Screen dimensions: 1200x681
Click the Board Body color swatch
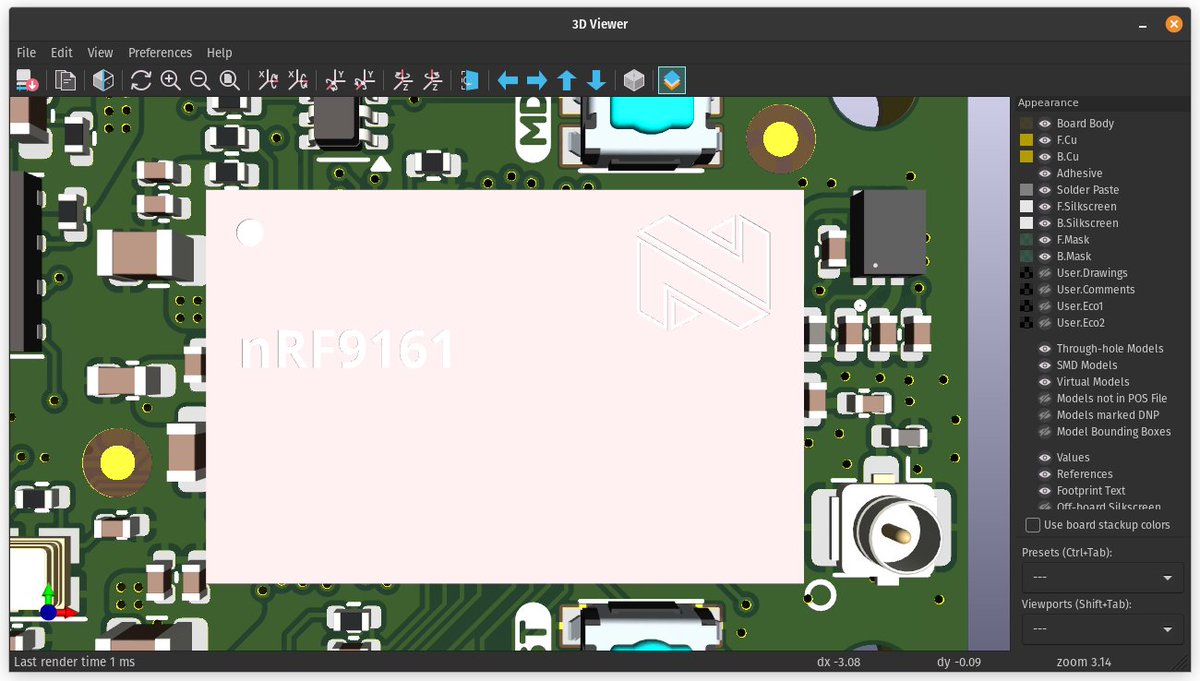coord(1026,124)
